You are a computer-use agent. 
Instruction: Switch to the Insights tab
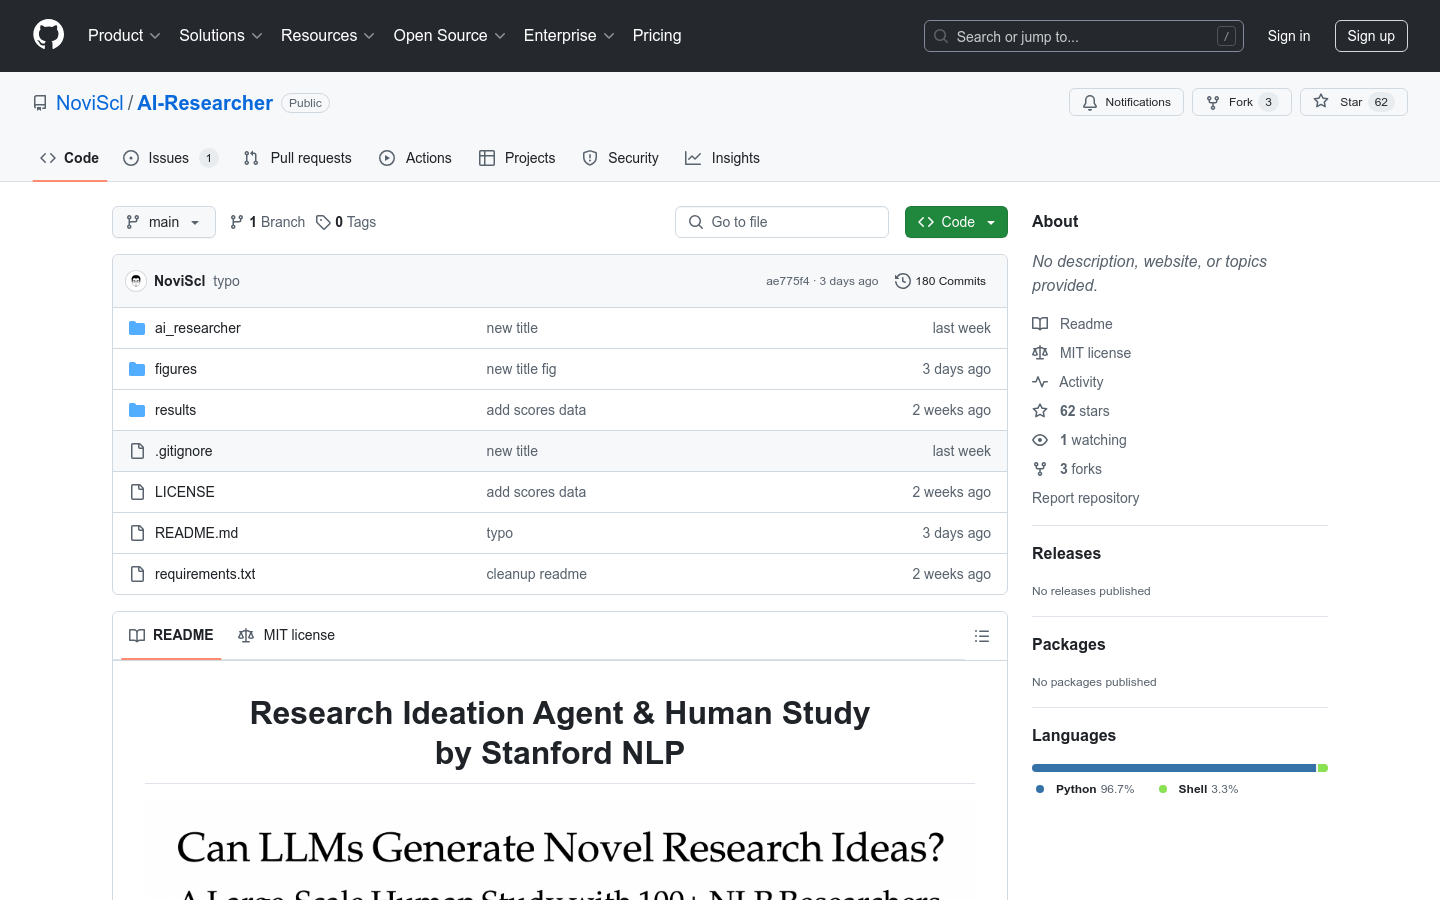722,158
